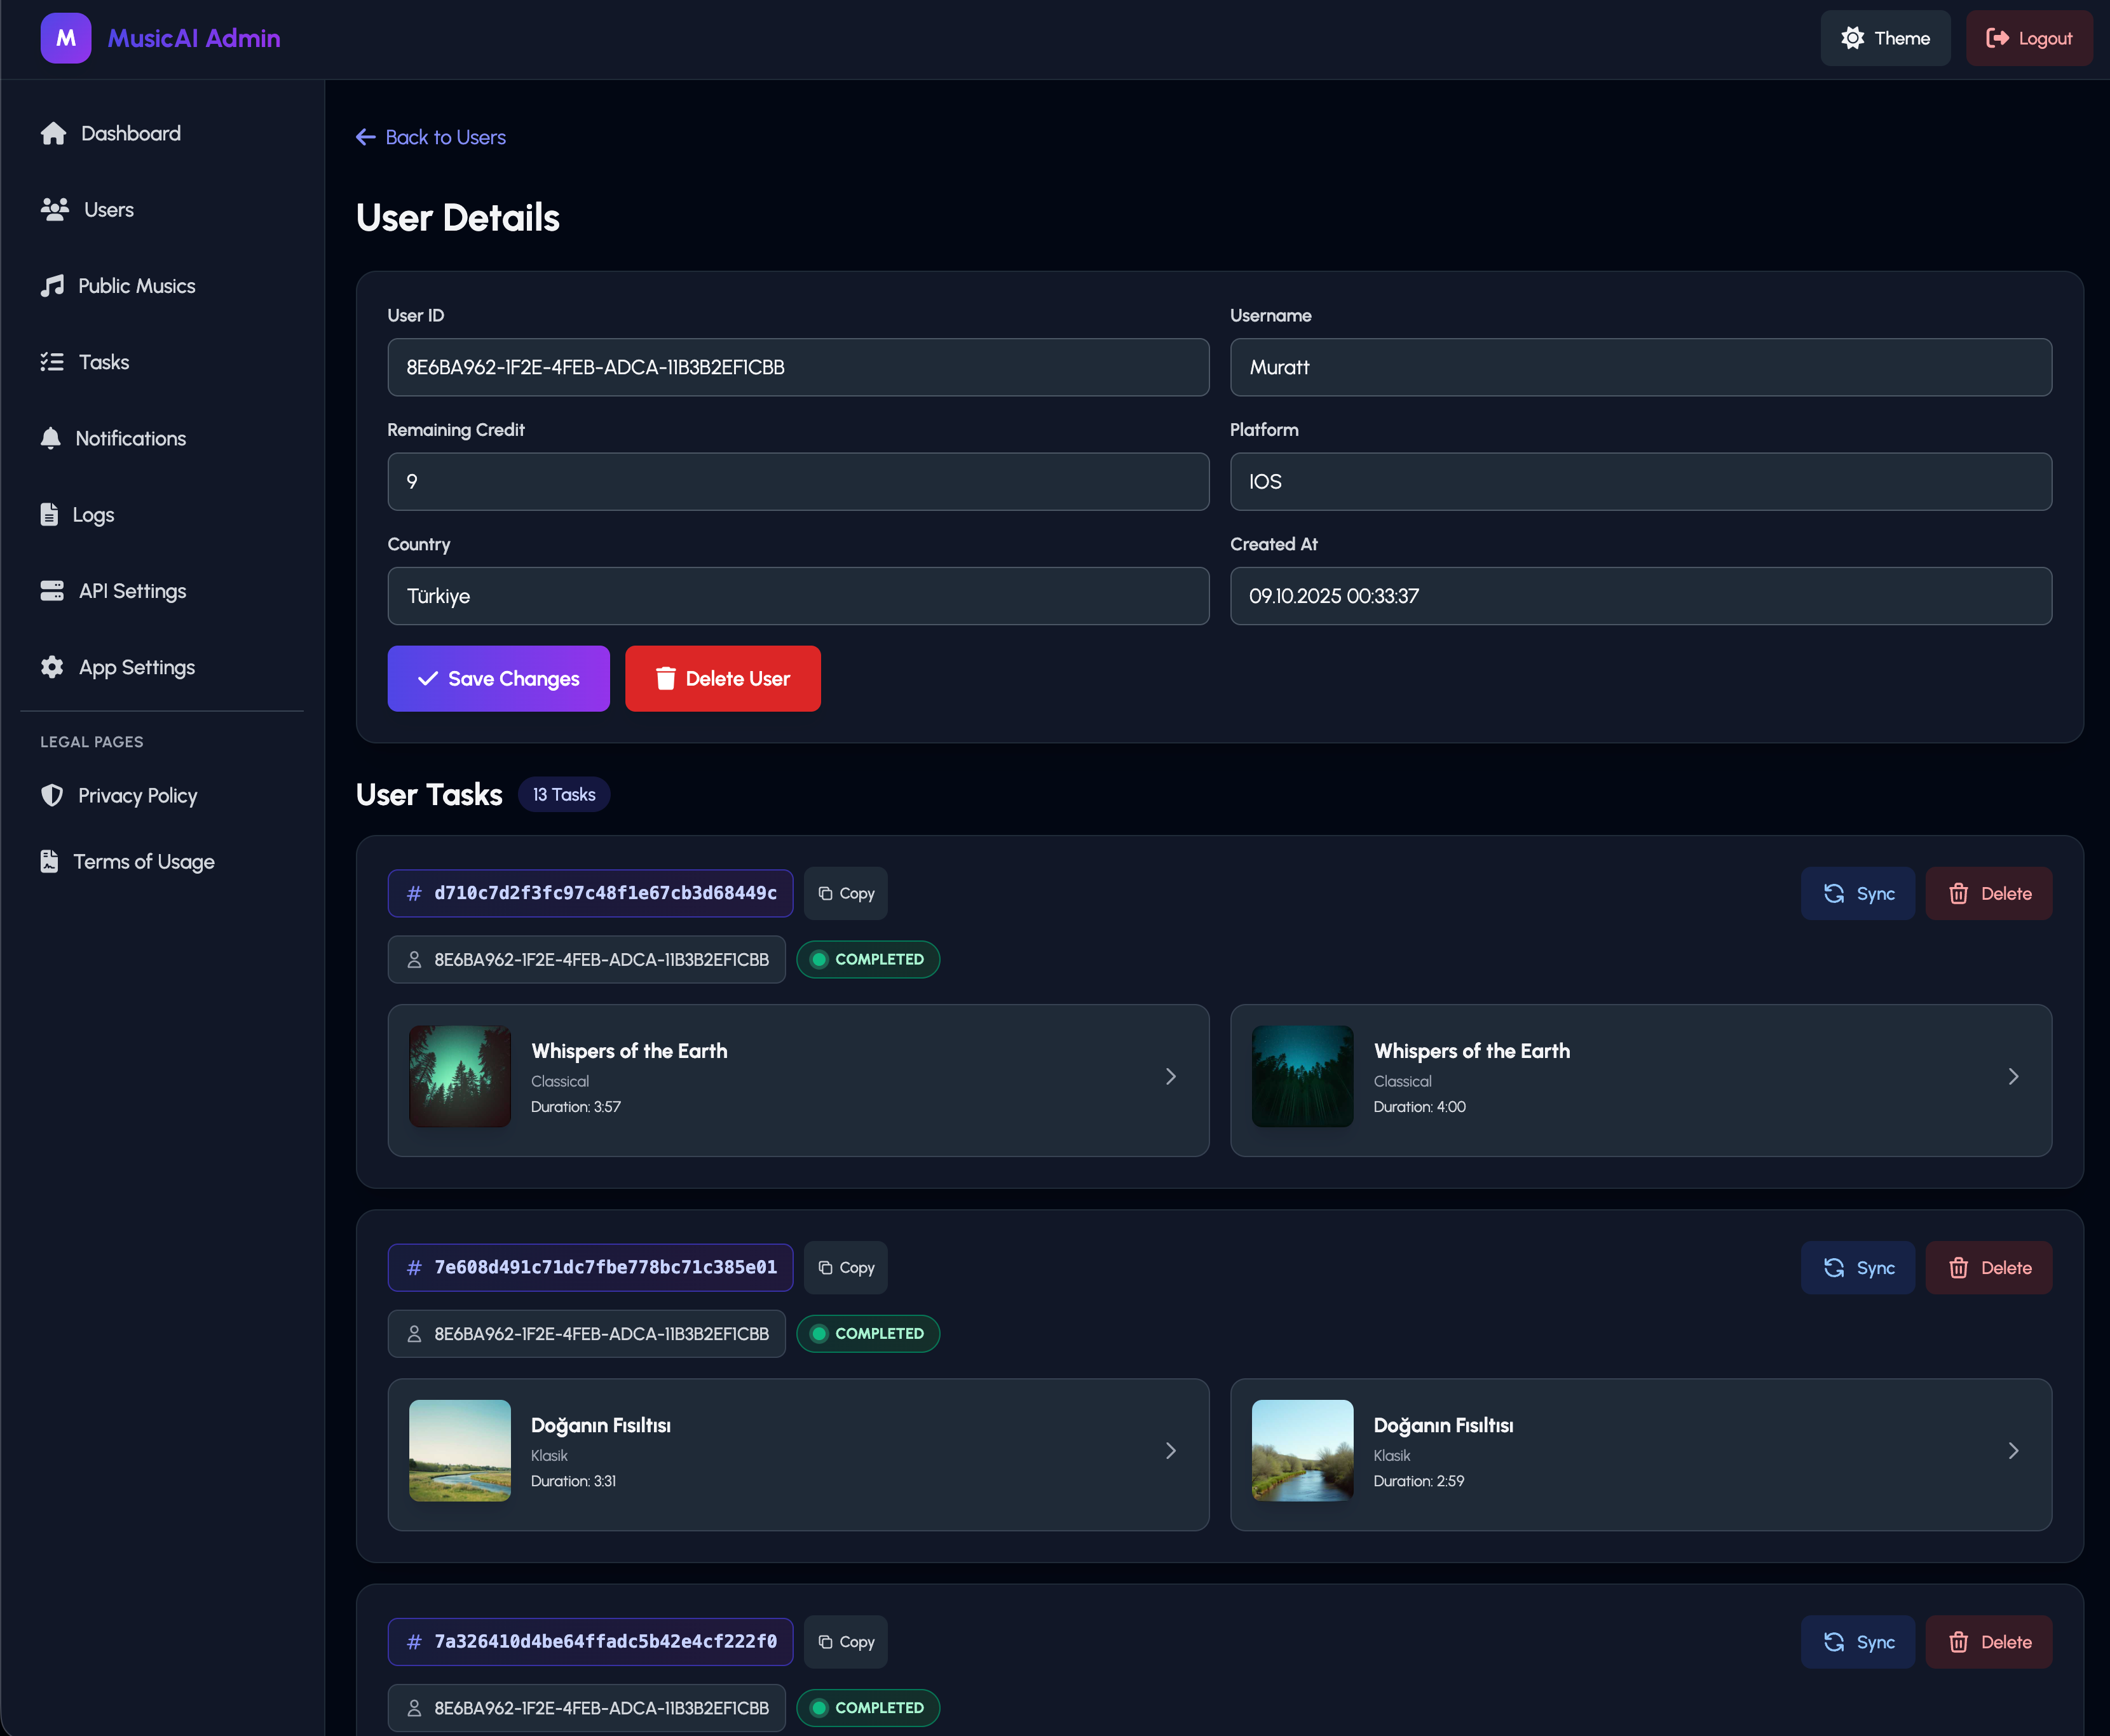
Task: Go to Public Musics section
Action: [x=162, y=286]
